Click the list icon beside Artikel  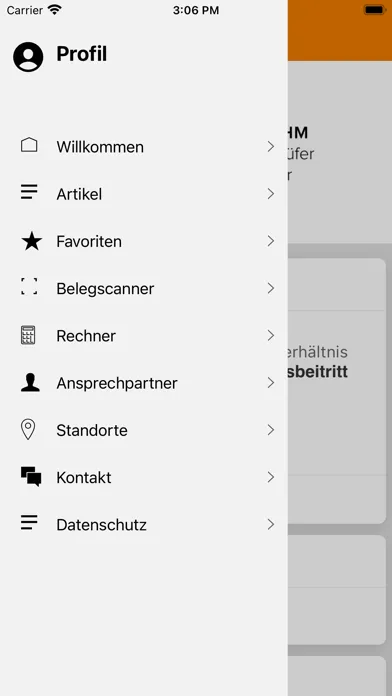(x=29, y=192)
